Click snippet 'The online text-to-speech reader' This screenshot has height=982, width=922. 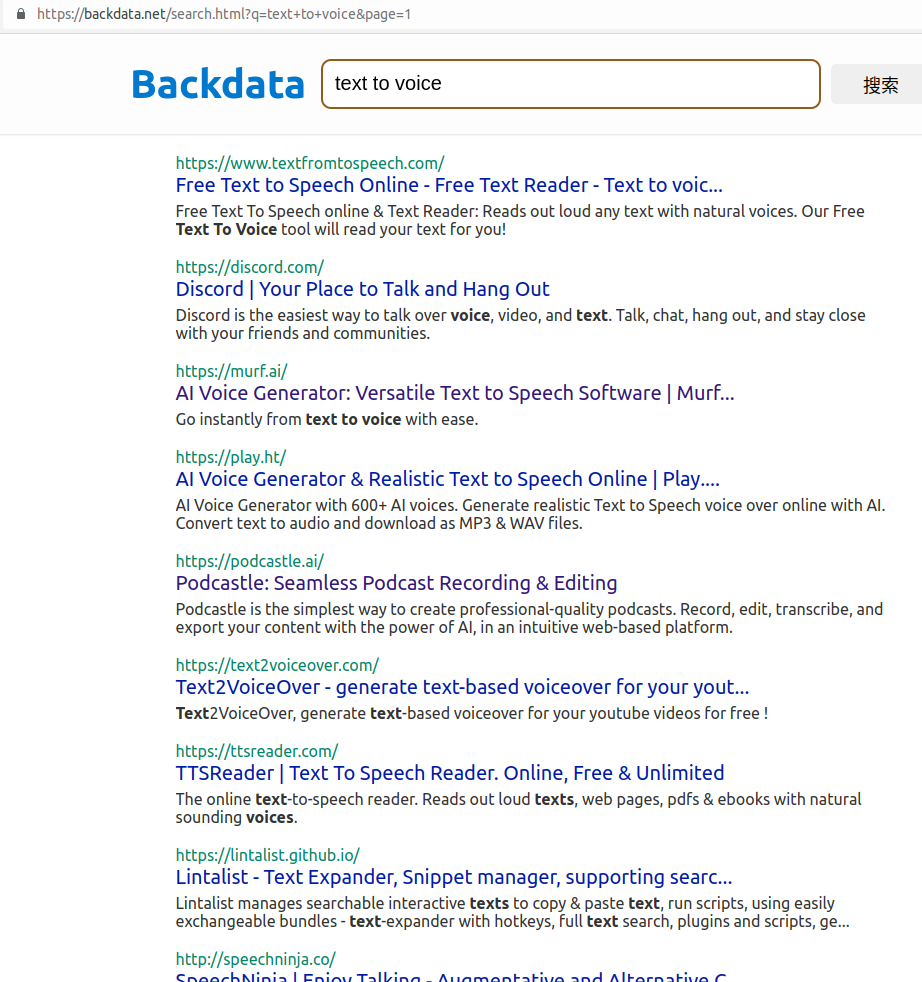[519, 809]
